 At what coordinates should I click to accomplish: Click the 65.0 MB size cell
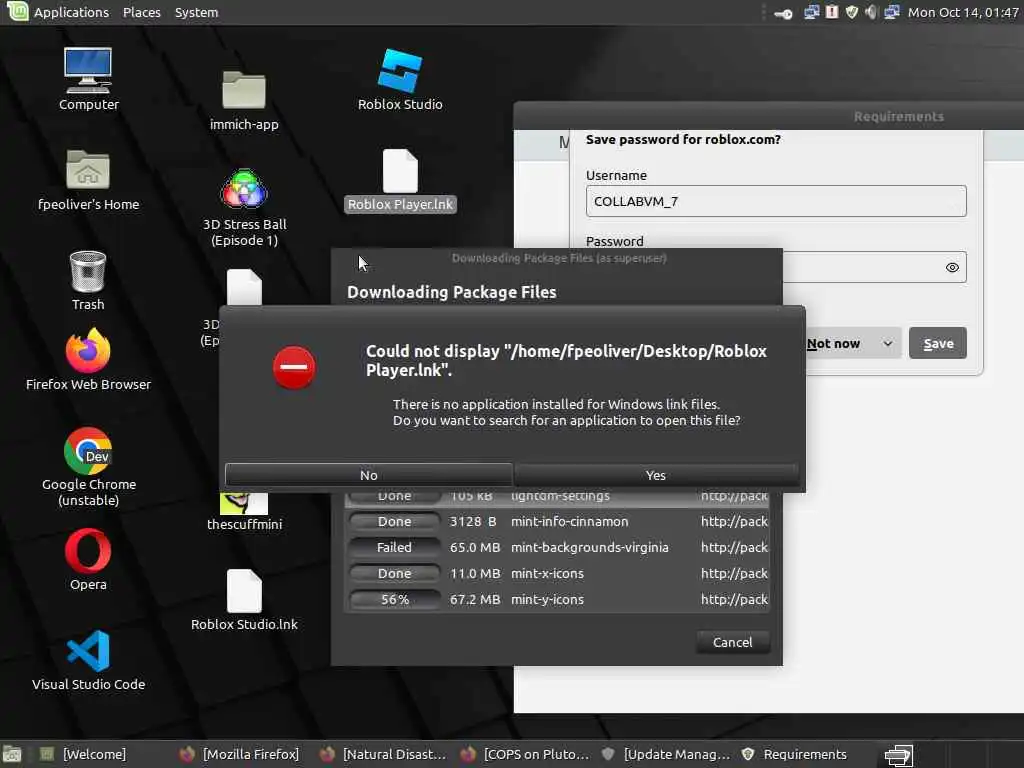coord(475,547)
